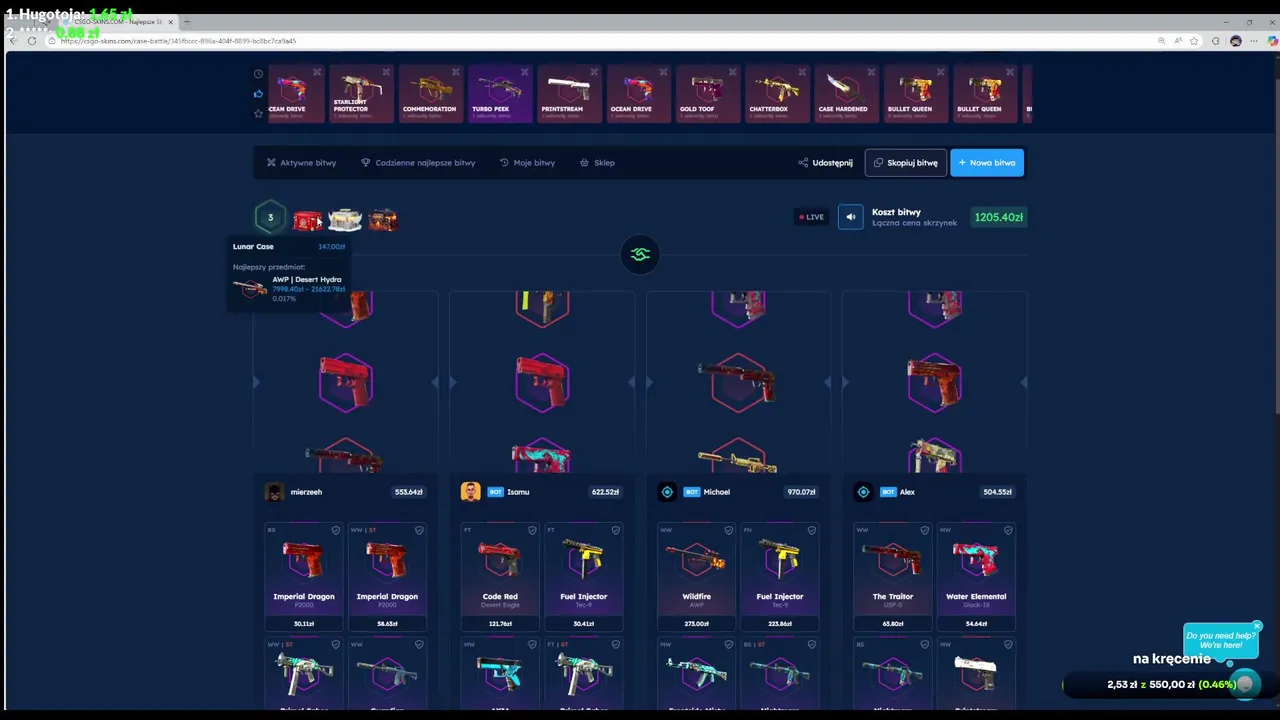The width and height of the screenshot is (1280, 720).
Task: Click shield icon on The Traitor card
Action: 925,530
